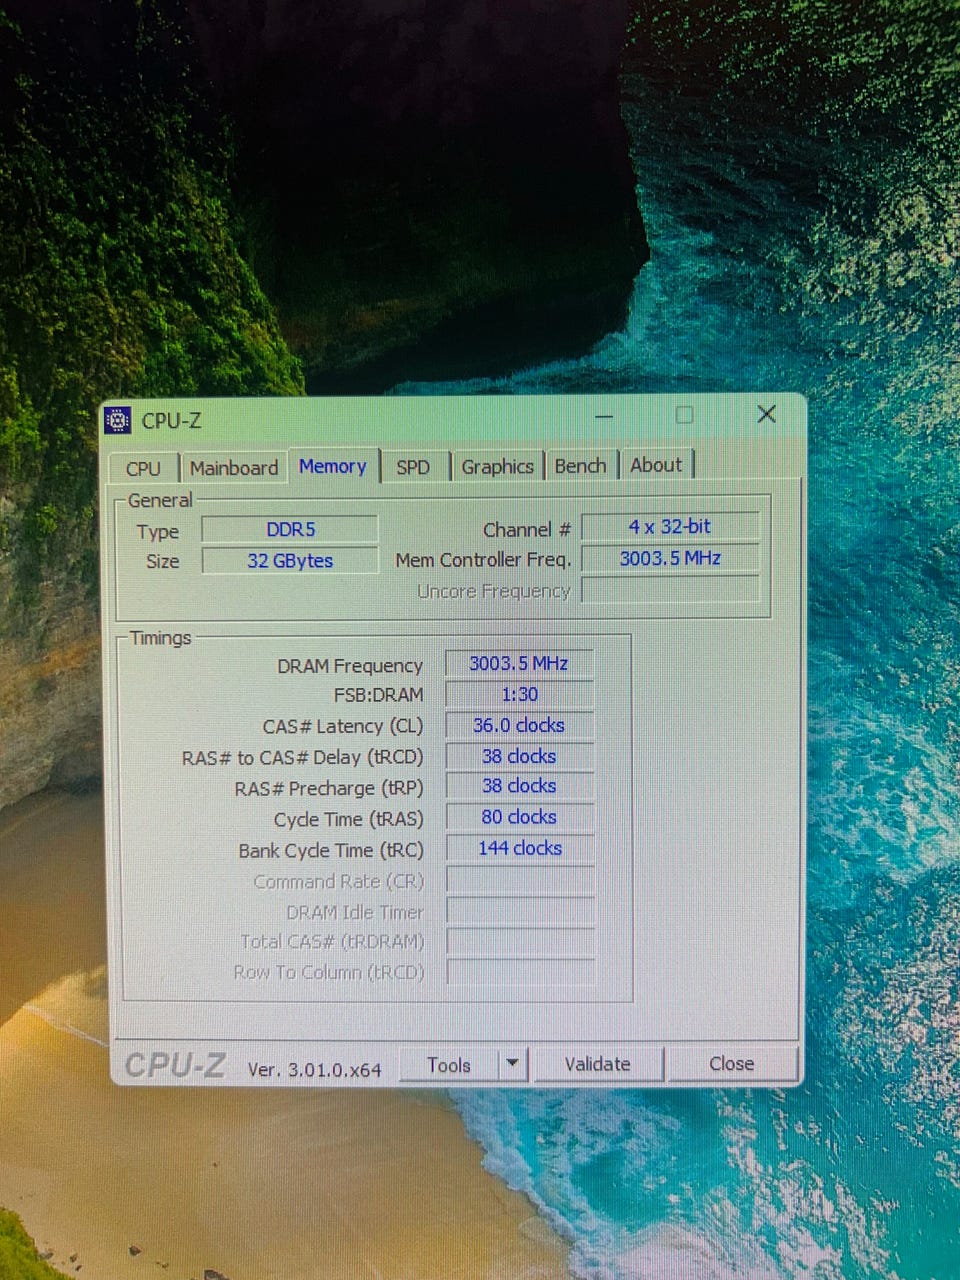Image resolution: width=960 pixels, height=1280 pixels.
Task: Click the 32 GBytes size value
Action: pos(290,561)
